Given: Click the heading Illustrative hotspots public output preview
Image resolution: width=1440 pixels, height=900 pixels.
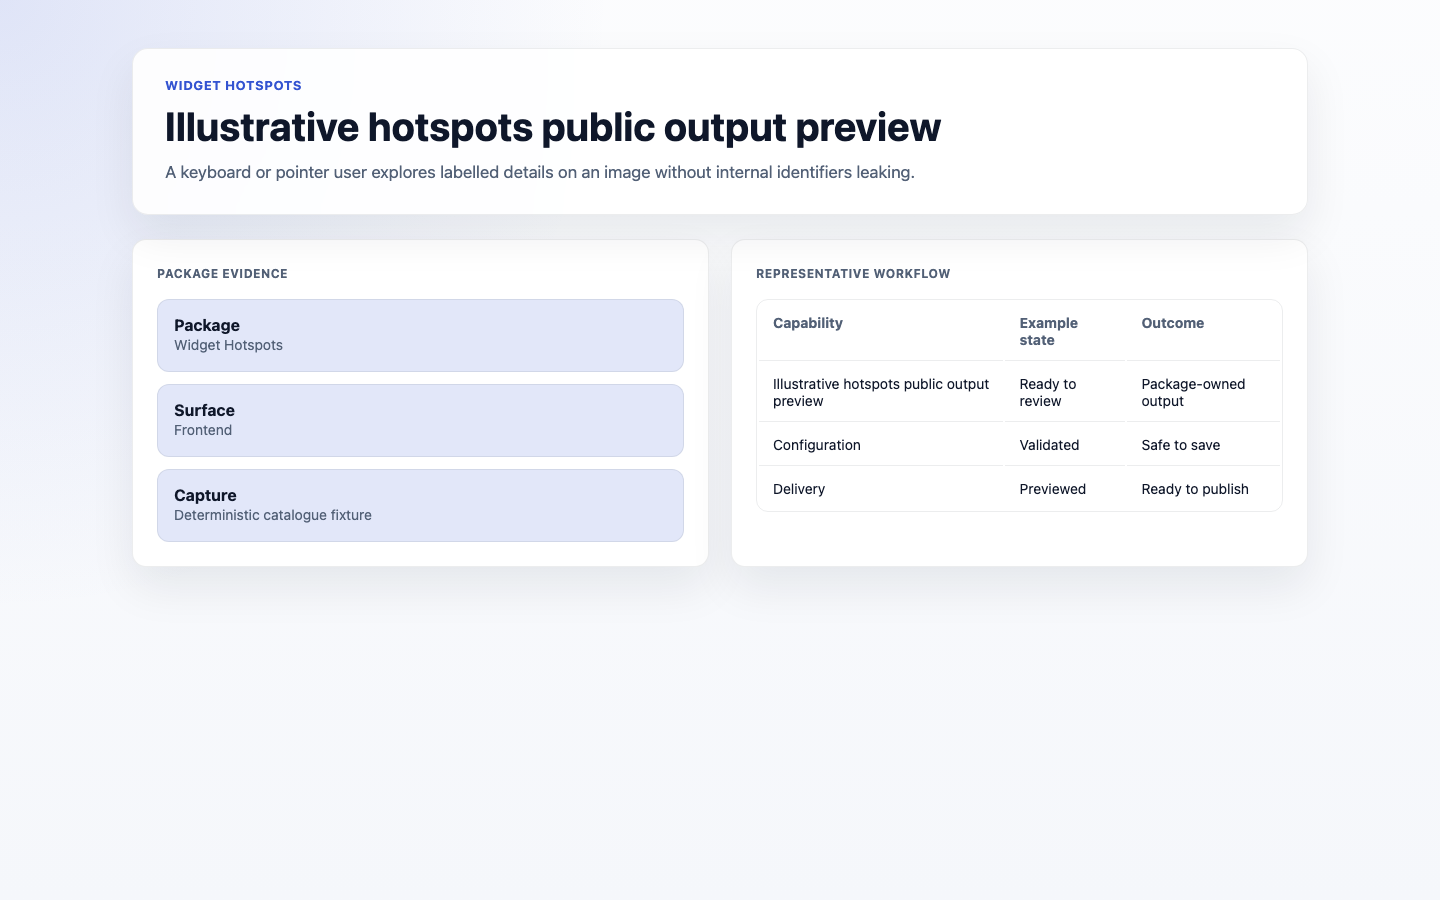Looking at the screenshot, I should click(552, 127).
